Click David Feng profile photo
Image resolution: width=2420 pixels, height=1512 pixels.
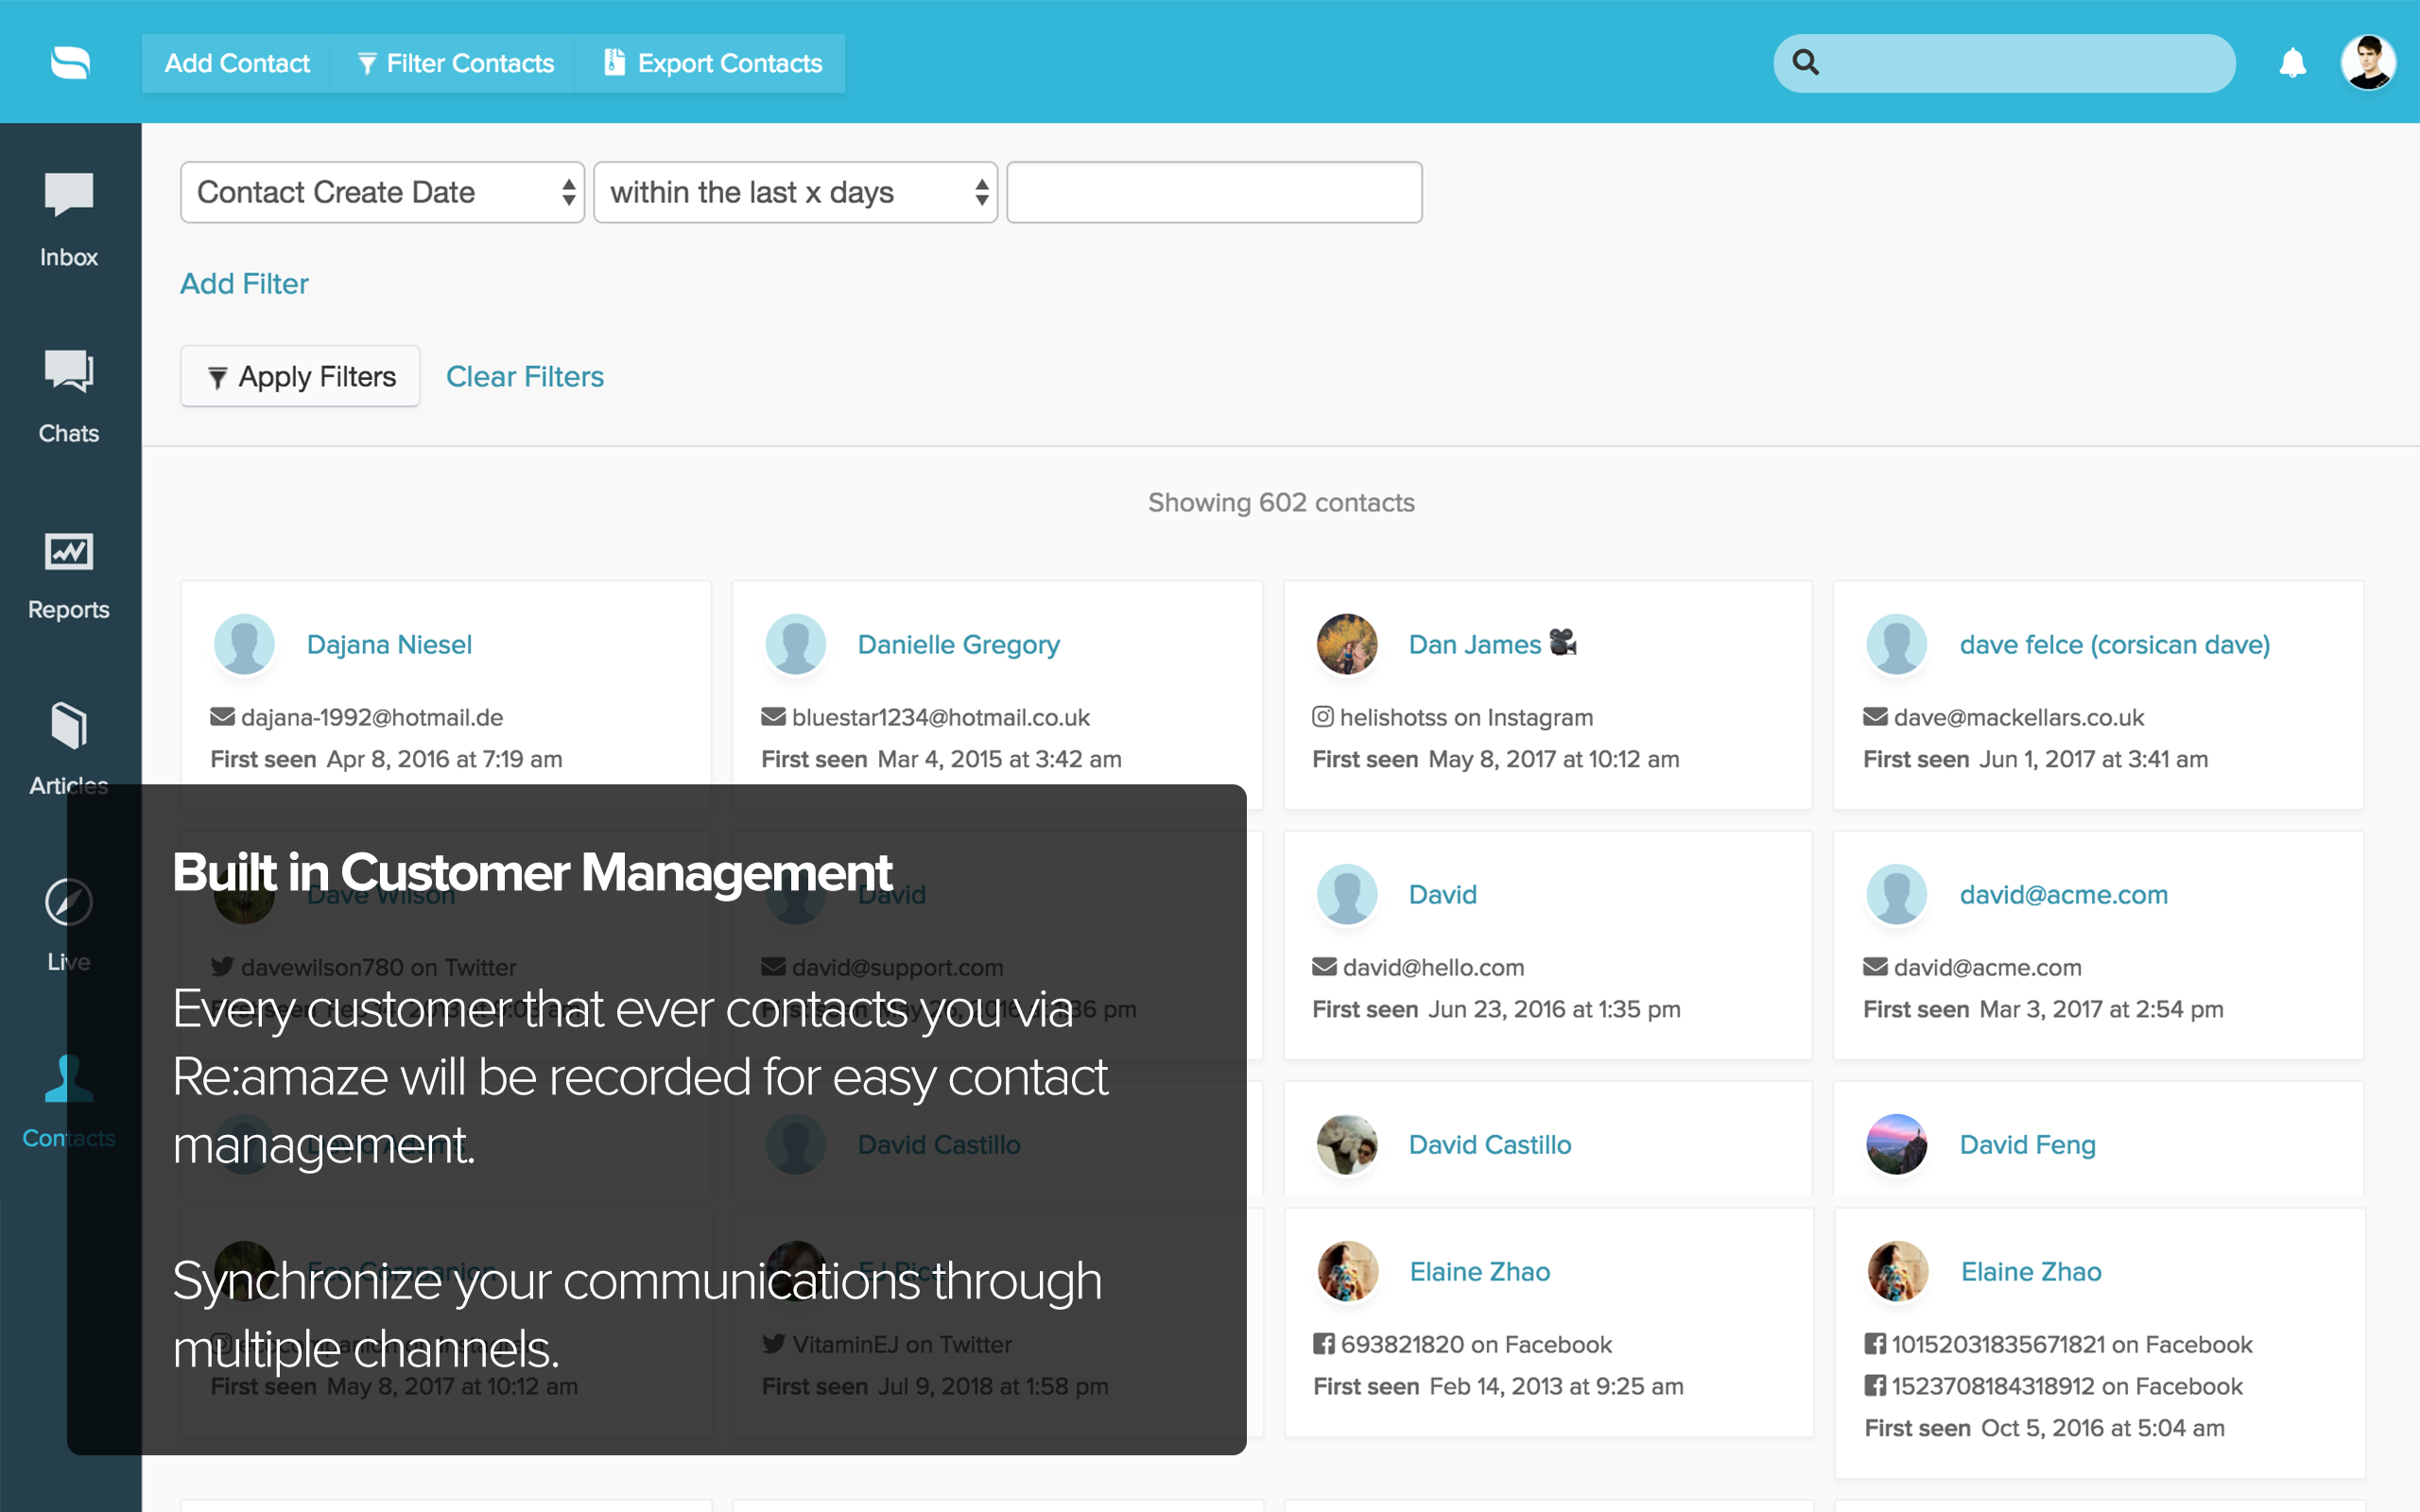point(1896,1144)
